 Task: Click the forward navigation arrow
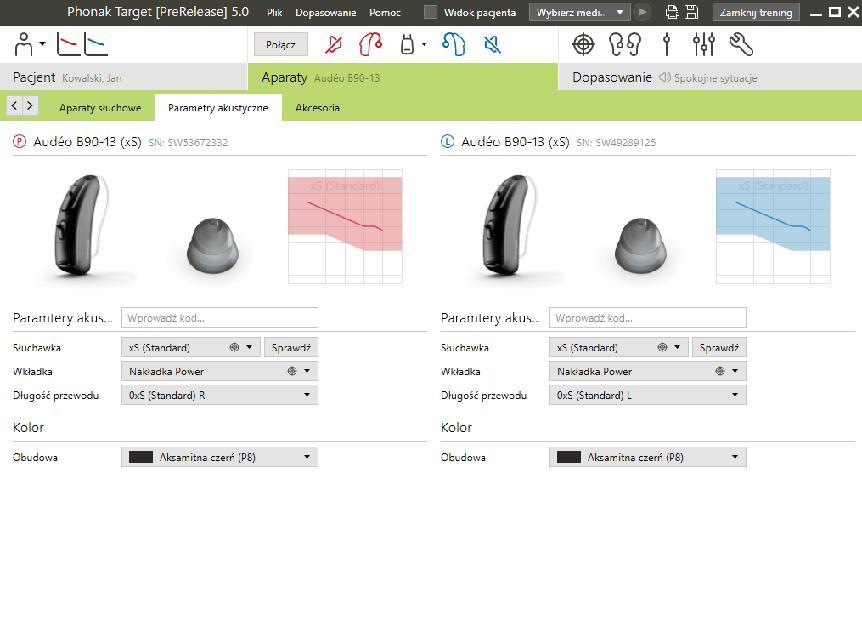pyautogui.click(x=30, y=105)
